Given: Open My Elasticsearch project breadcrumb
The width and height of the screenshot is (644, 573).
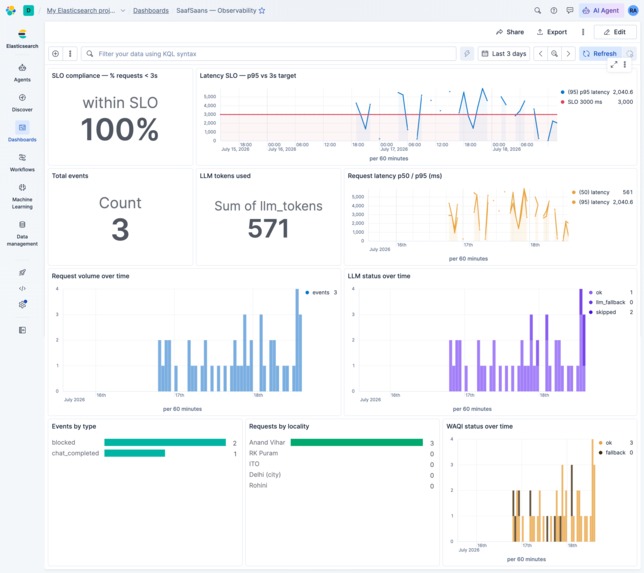Looking at the screenshot, I should point(80,11).
